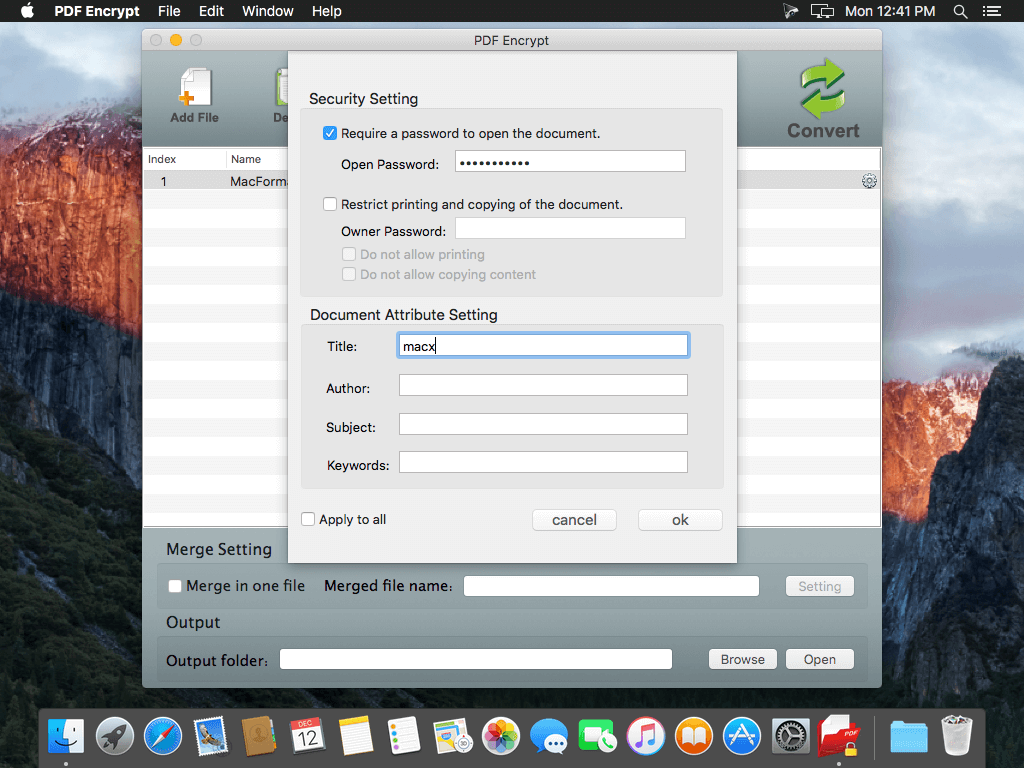Open iBooks from the dock
1024x768 pixels.
694,736
